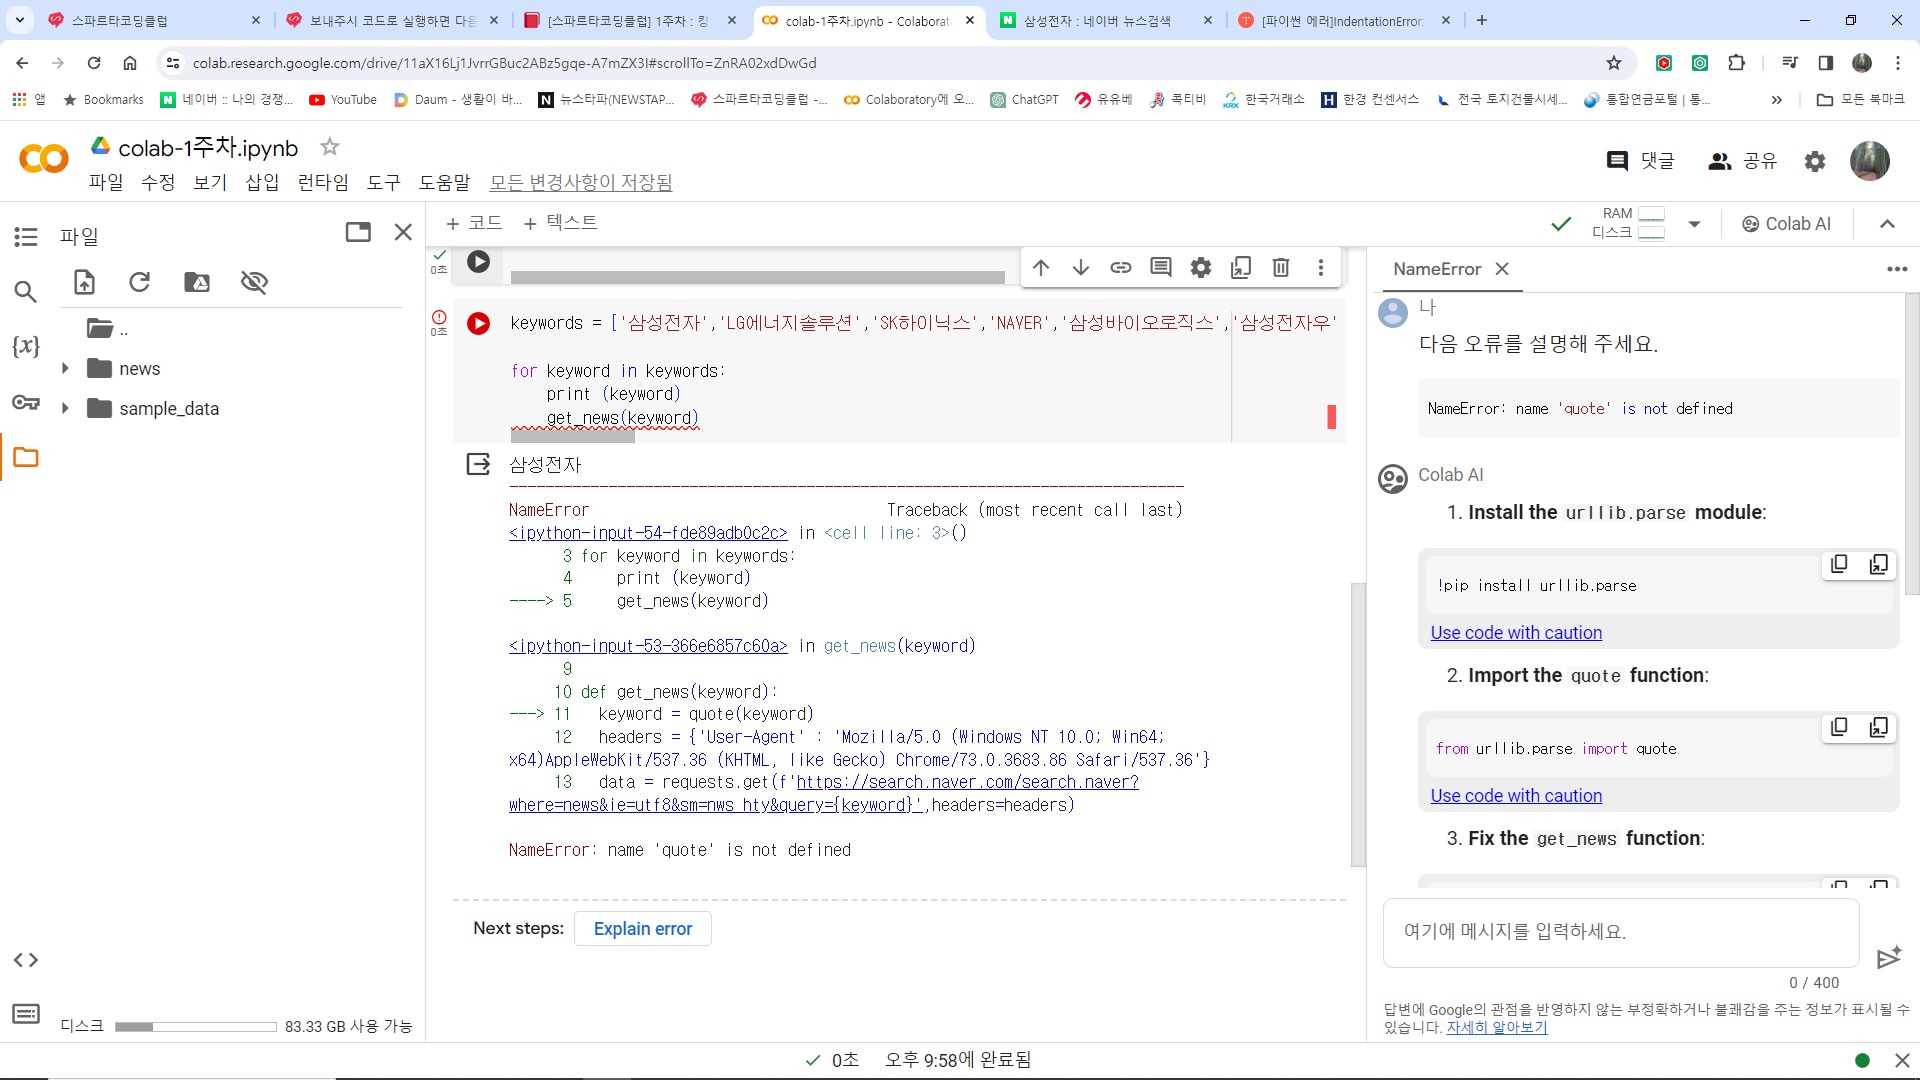
Task: Close the NameError tab
Action: click(1502, 269)
